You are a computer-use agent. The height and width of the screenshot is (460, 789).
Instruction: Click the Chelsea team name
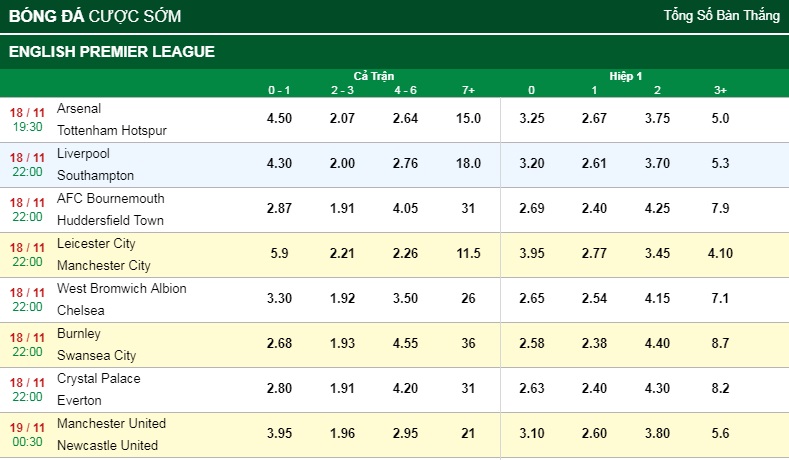click(81, 311)
